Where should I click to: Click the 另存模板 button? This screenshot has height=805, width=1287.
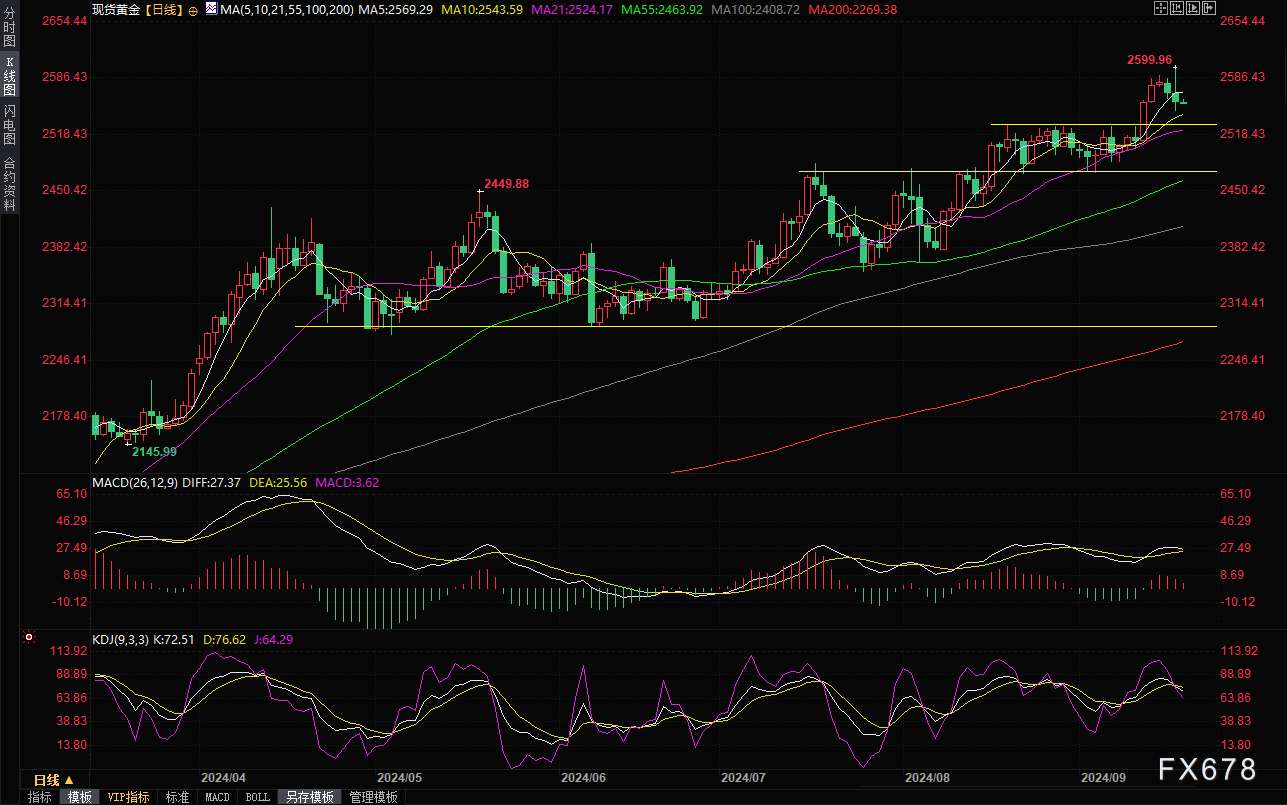click(309, 797)
